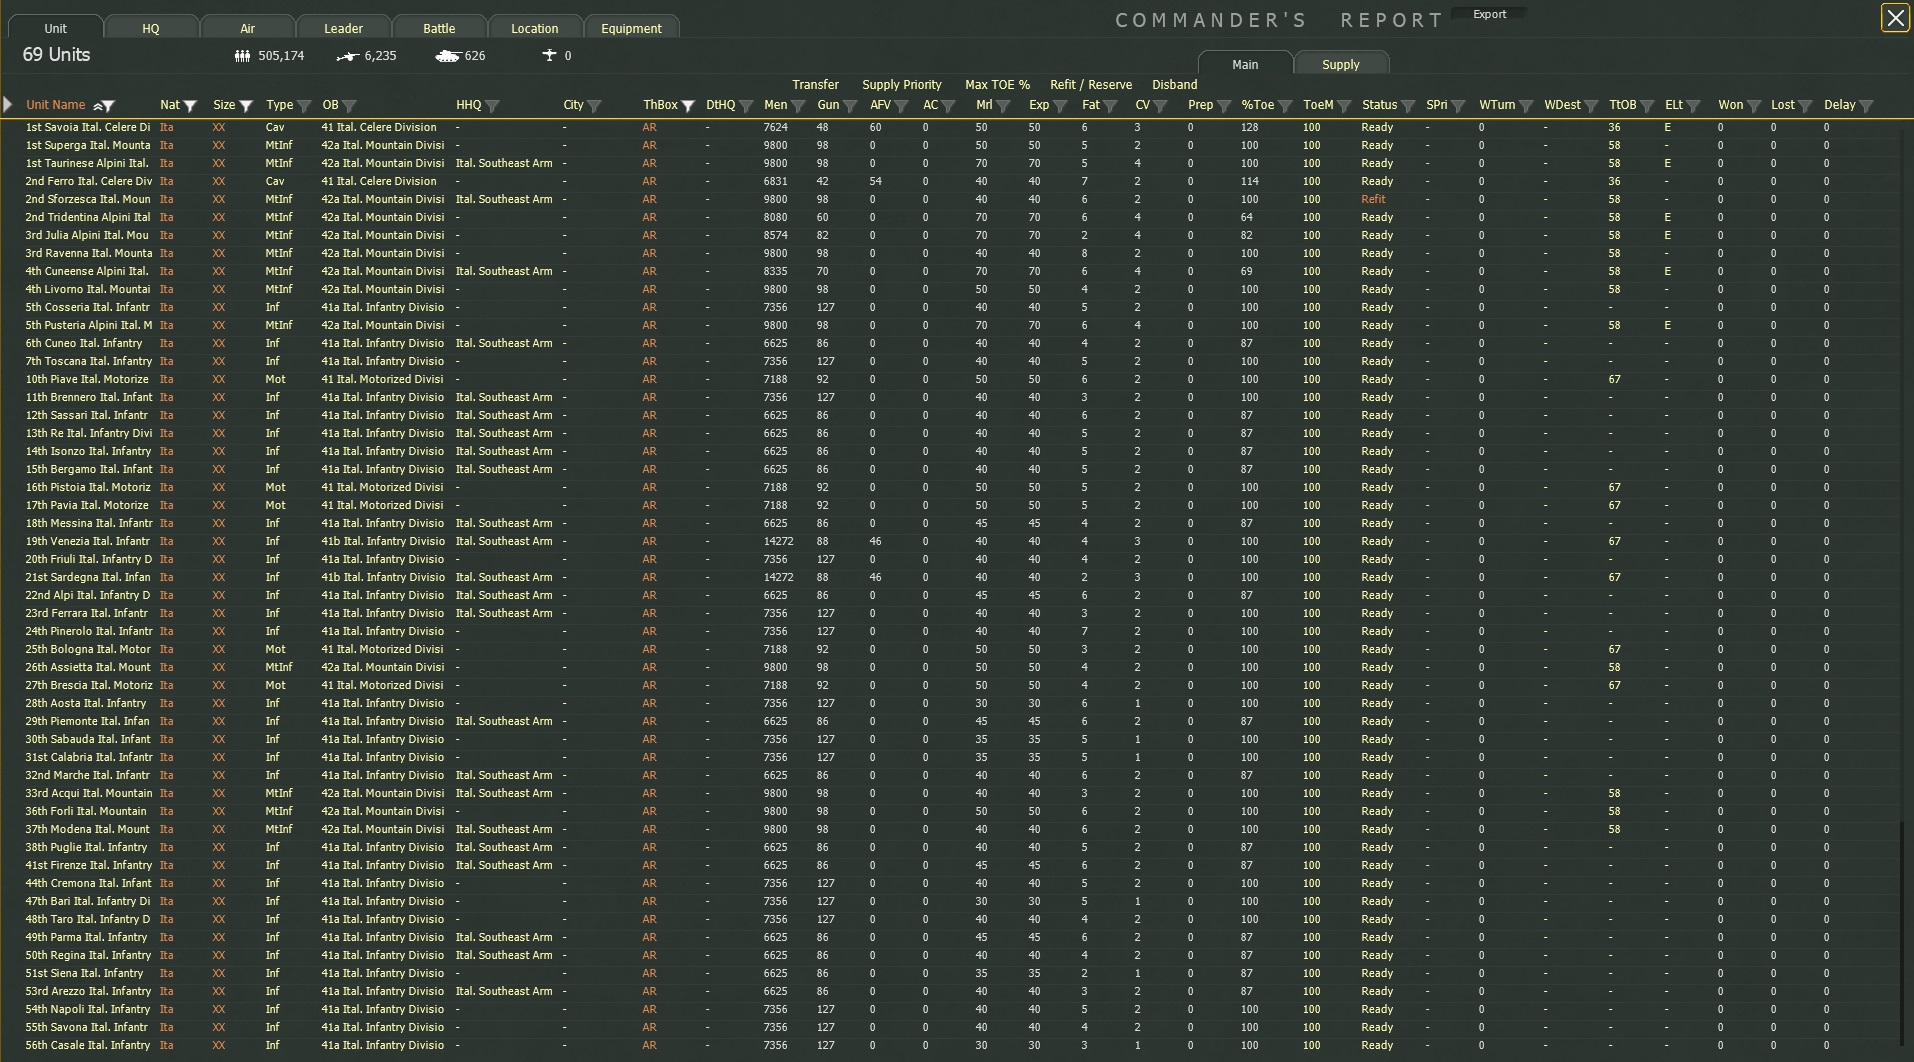
Task: Click the Supply Priority command
Action: pos(902,85)
